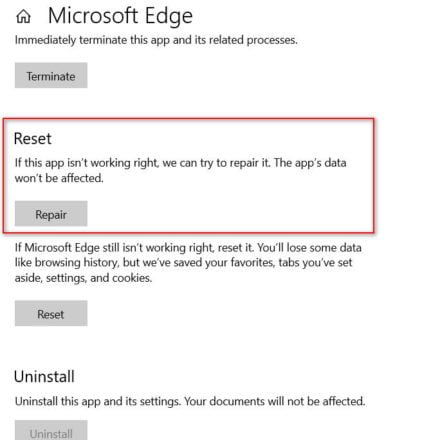Click the Reset button below the description
The image size is (440, 440).
[51, 313]
